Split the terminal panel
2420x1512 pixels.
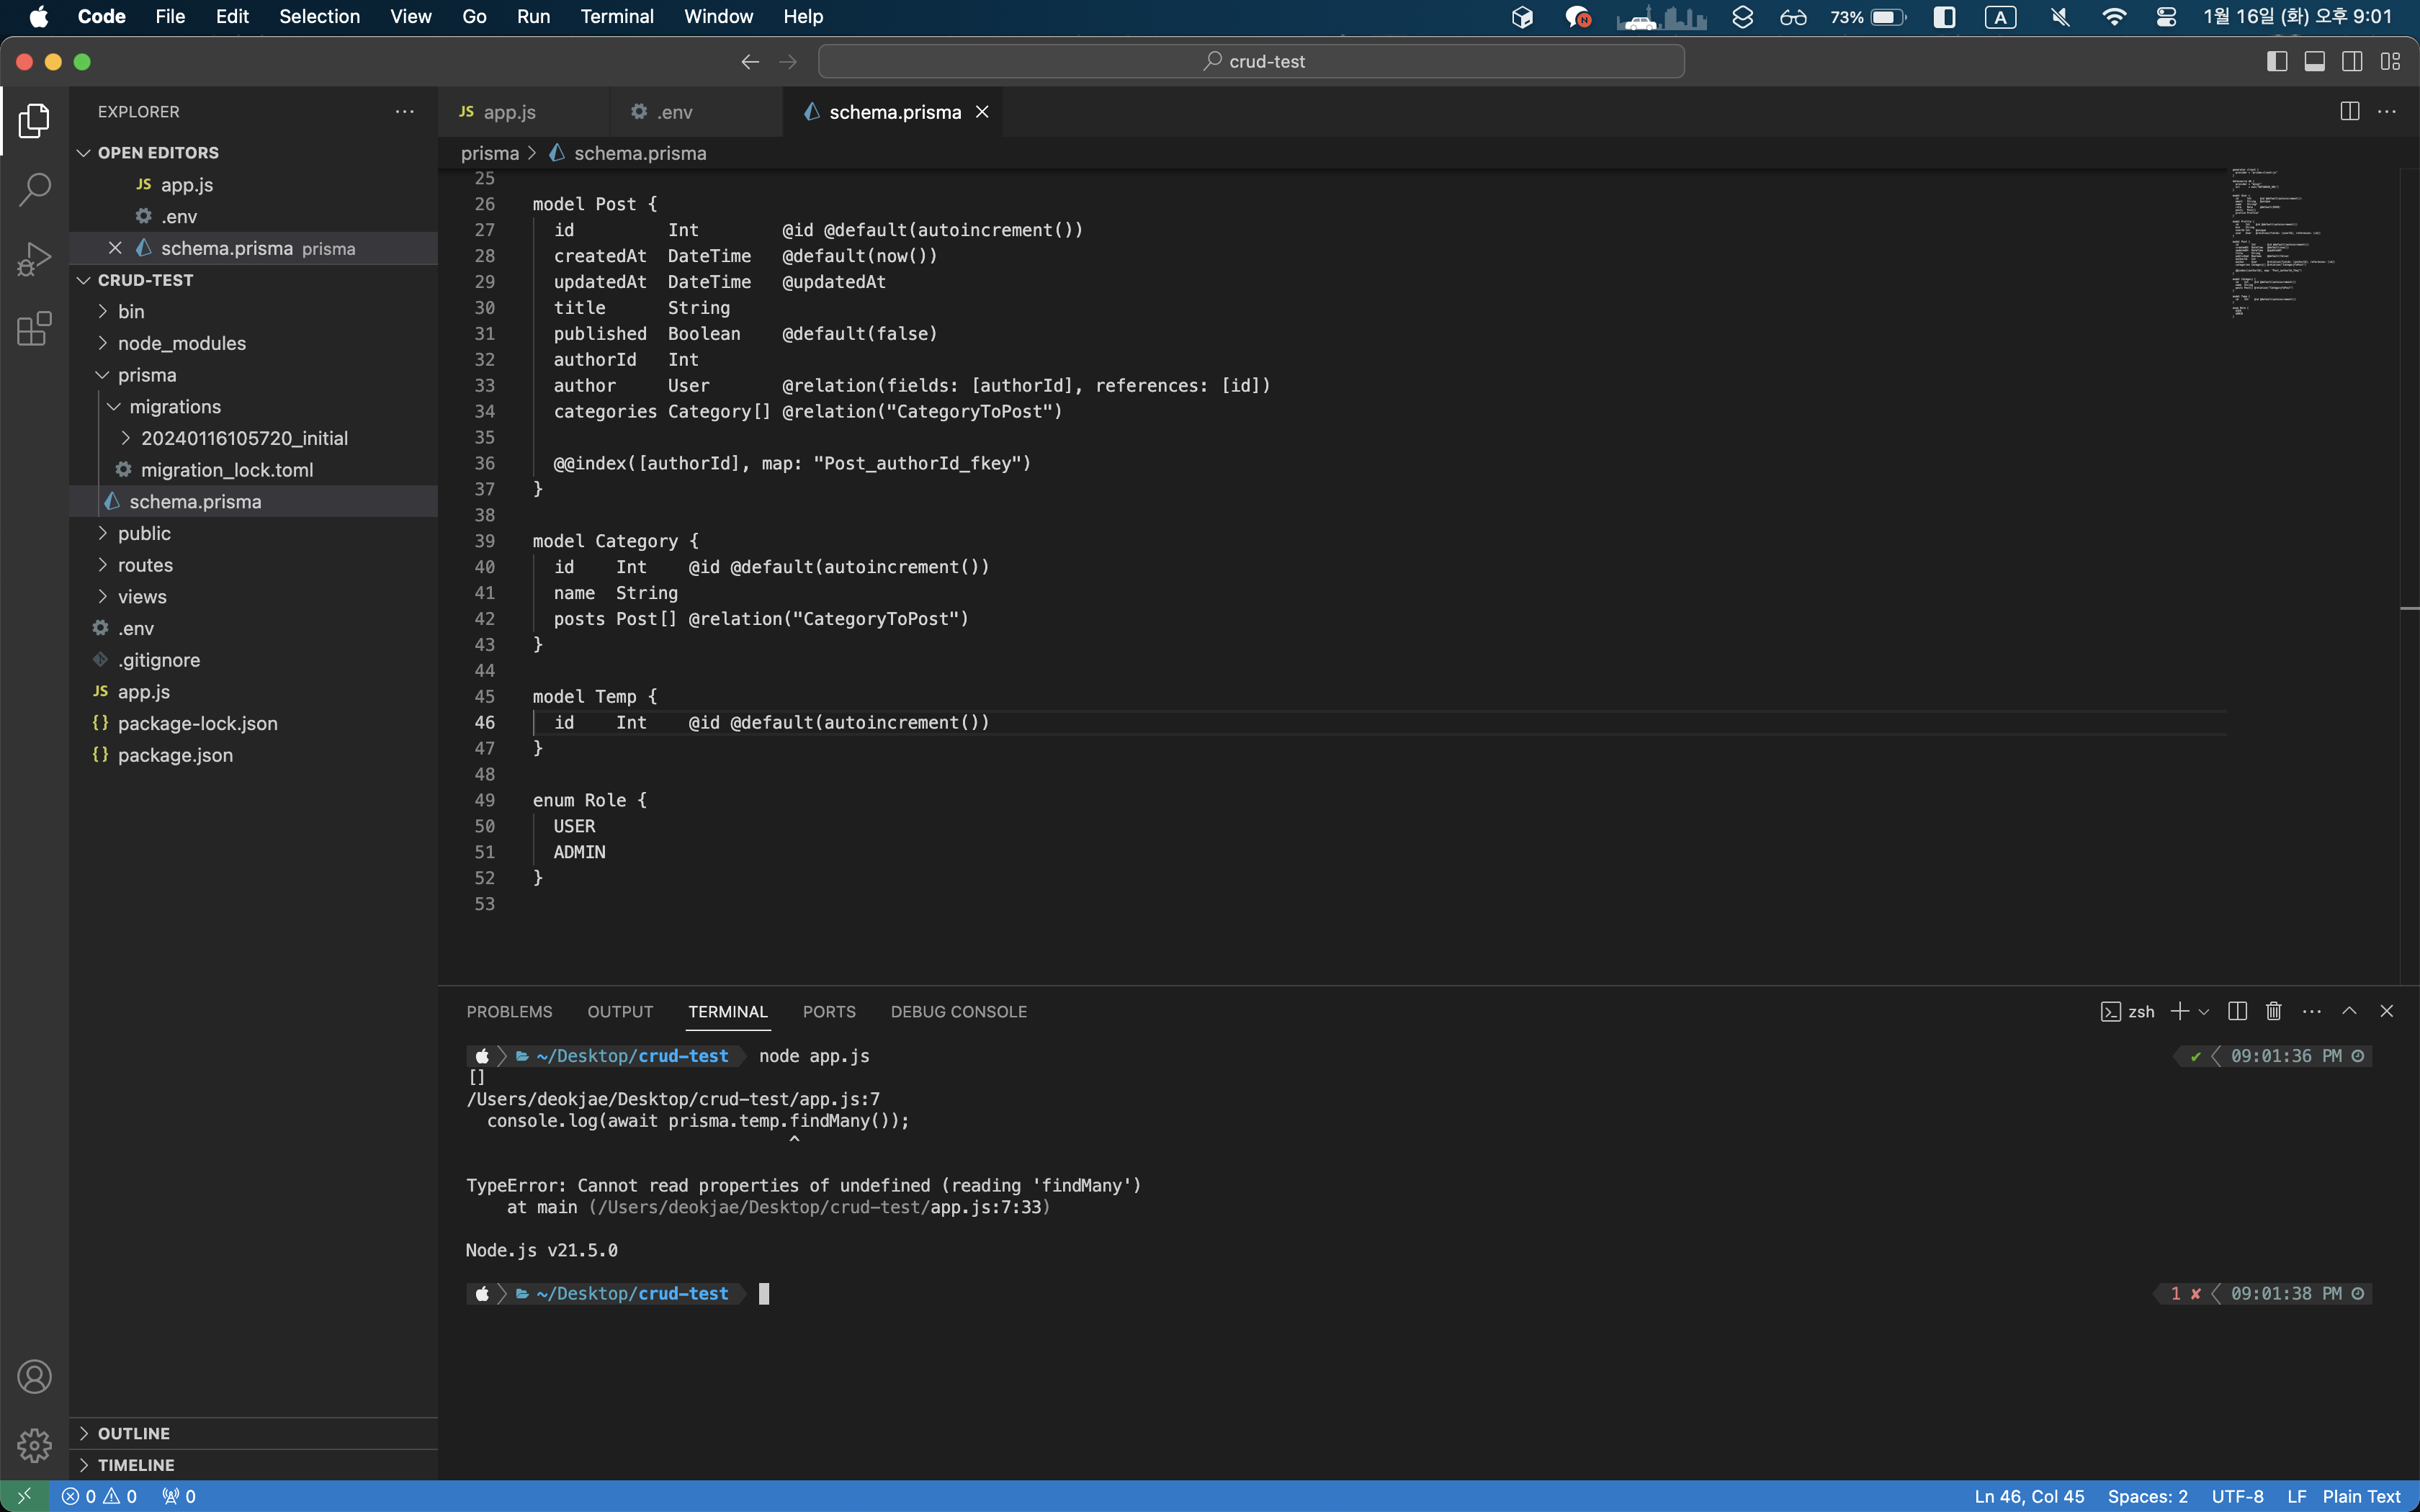pos(2237,1011)
